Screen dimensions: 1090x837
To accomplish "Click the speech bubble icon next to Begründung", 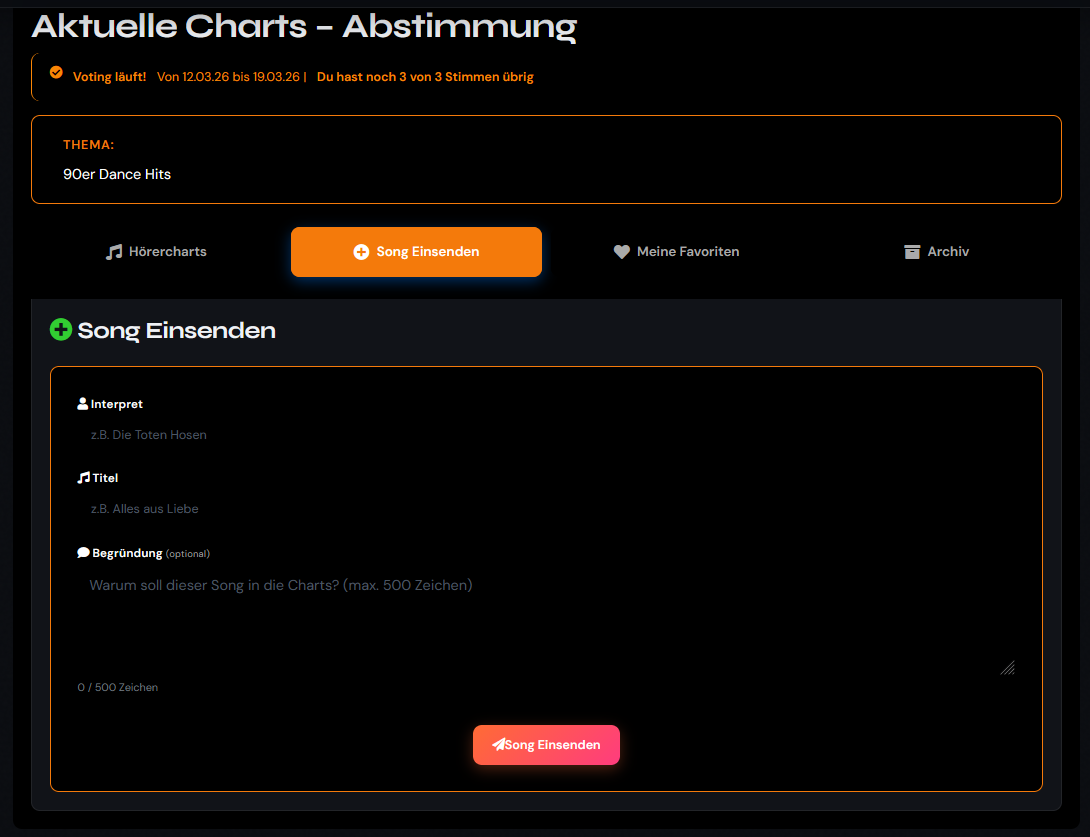I will (84, 553).
